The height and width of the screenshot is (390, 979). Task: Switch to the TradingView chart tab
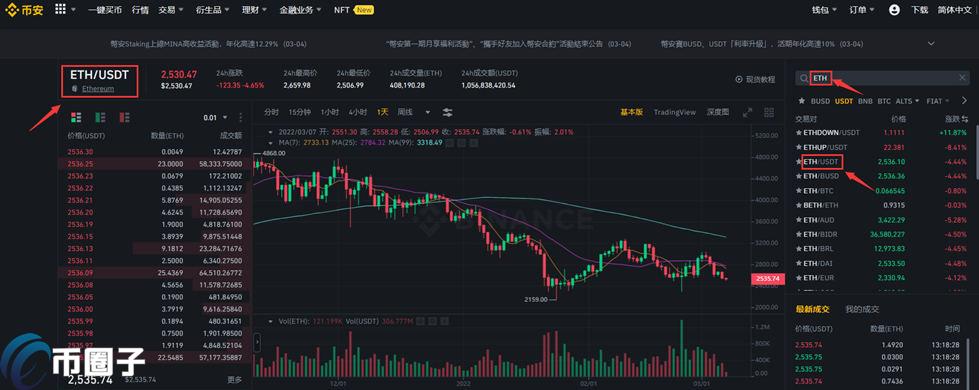point(674,112)
